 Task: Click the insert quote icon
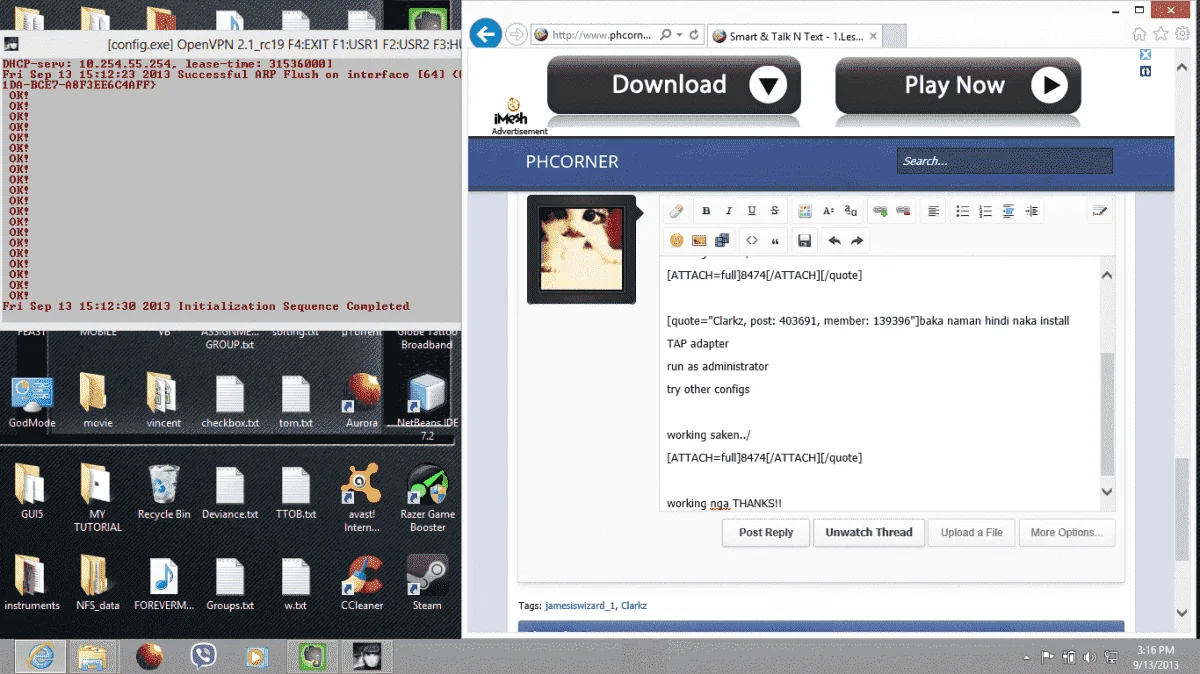click(x=775, y=241)
